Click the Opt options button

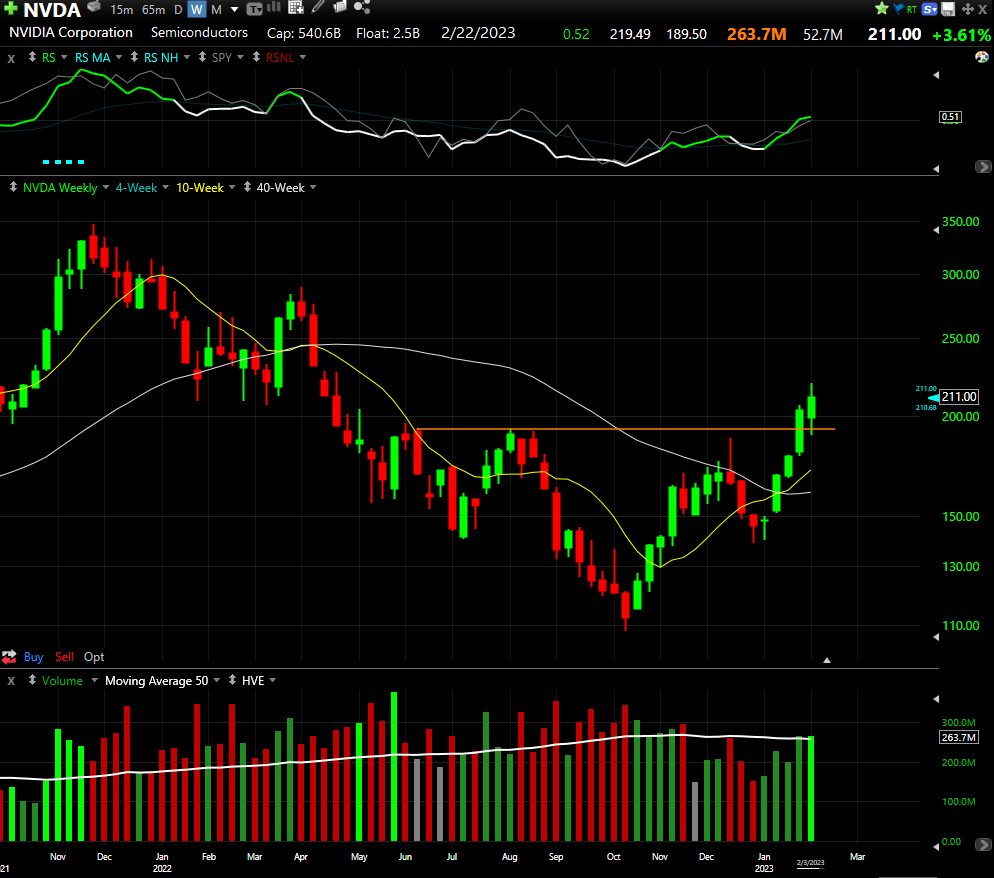tap(94, 657)
